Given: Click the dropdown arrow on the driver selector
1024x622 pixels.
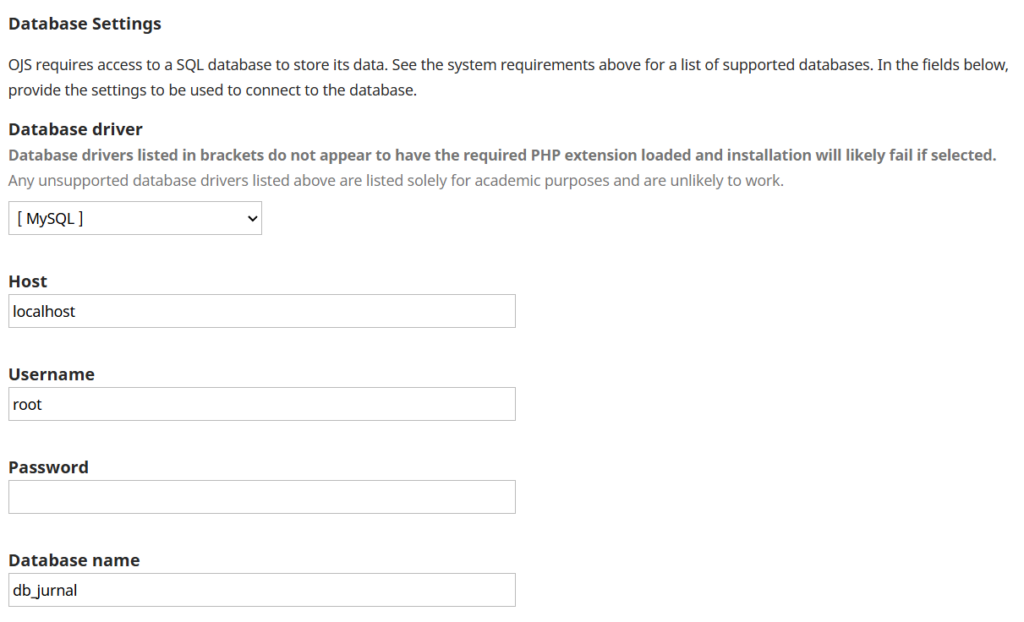Looking at the screenshot, I should click(x=250, y=217).
